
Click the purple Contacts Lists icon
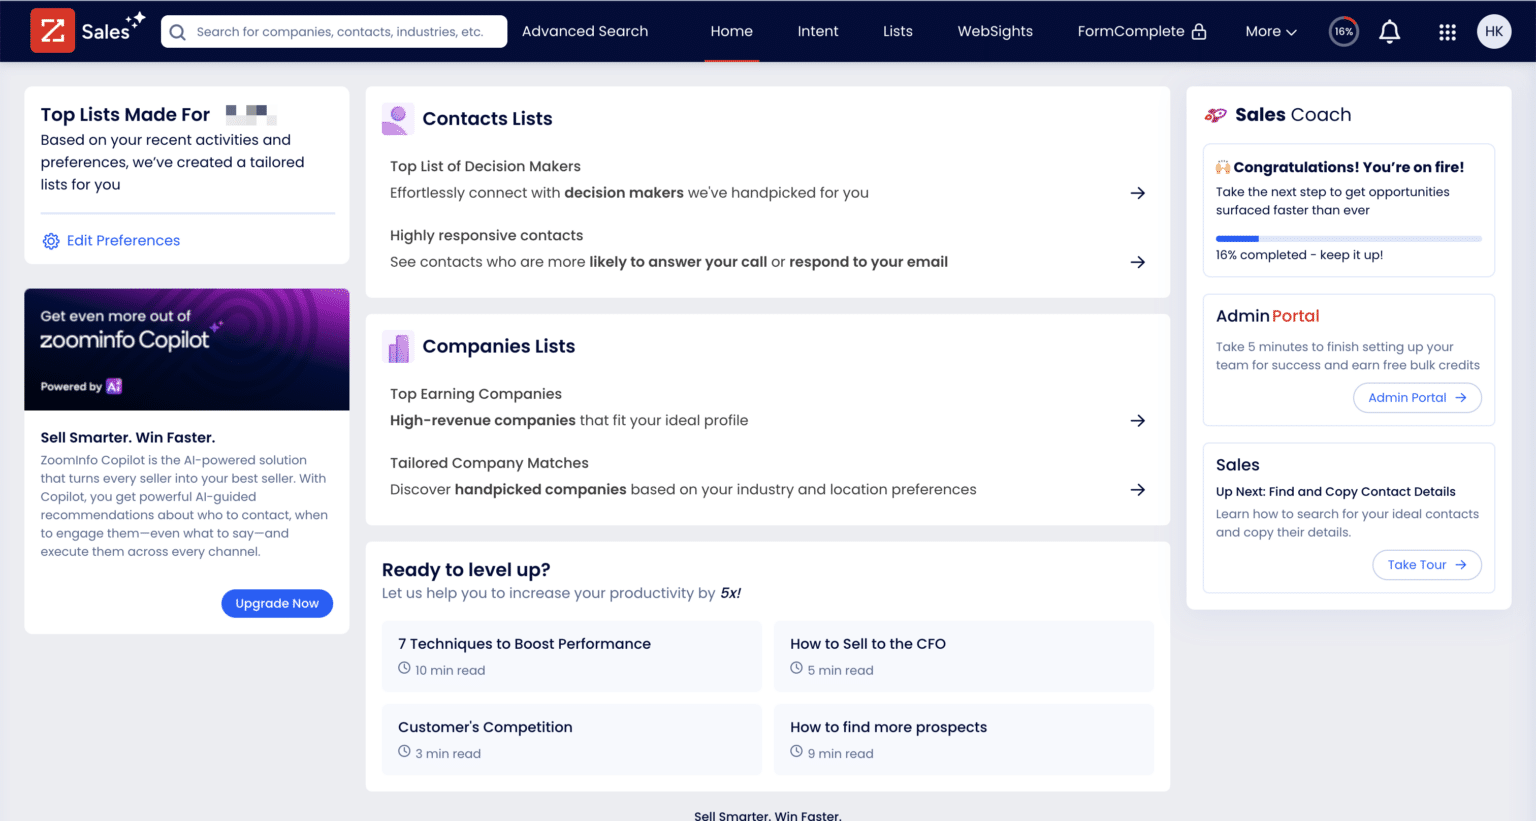tap(397, 118)
